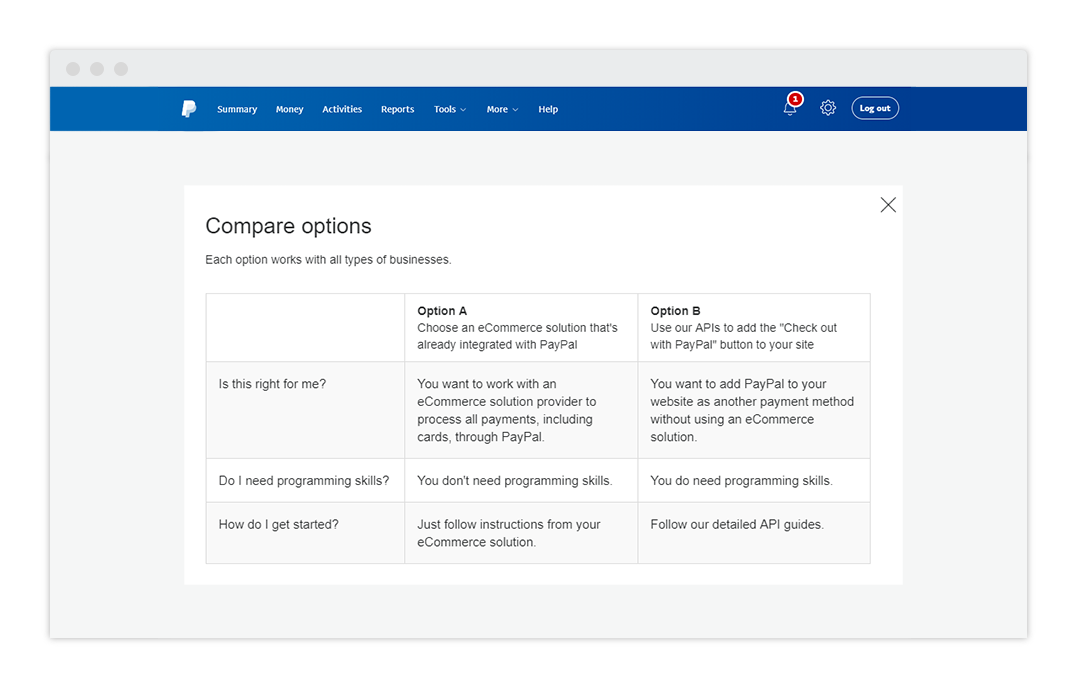The image size is (1077, 700).
Task: Open the notifications bell icon
Action: [790, 109]
